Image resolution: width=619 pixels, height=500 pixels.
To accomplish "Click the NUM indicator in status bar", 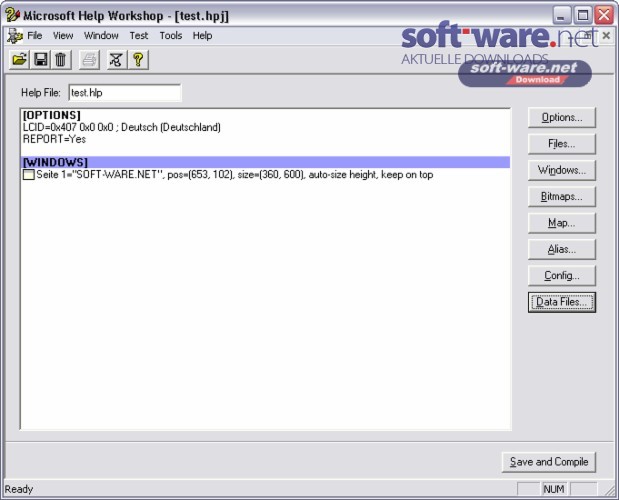I will click(554, 489).
